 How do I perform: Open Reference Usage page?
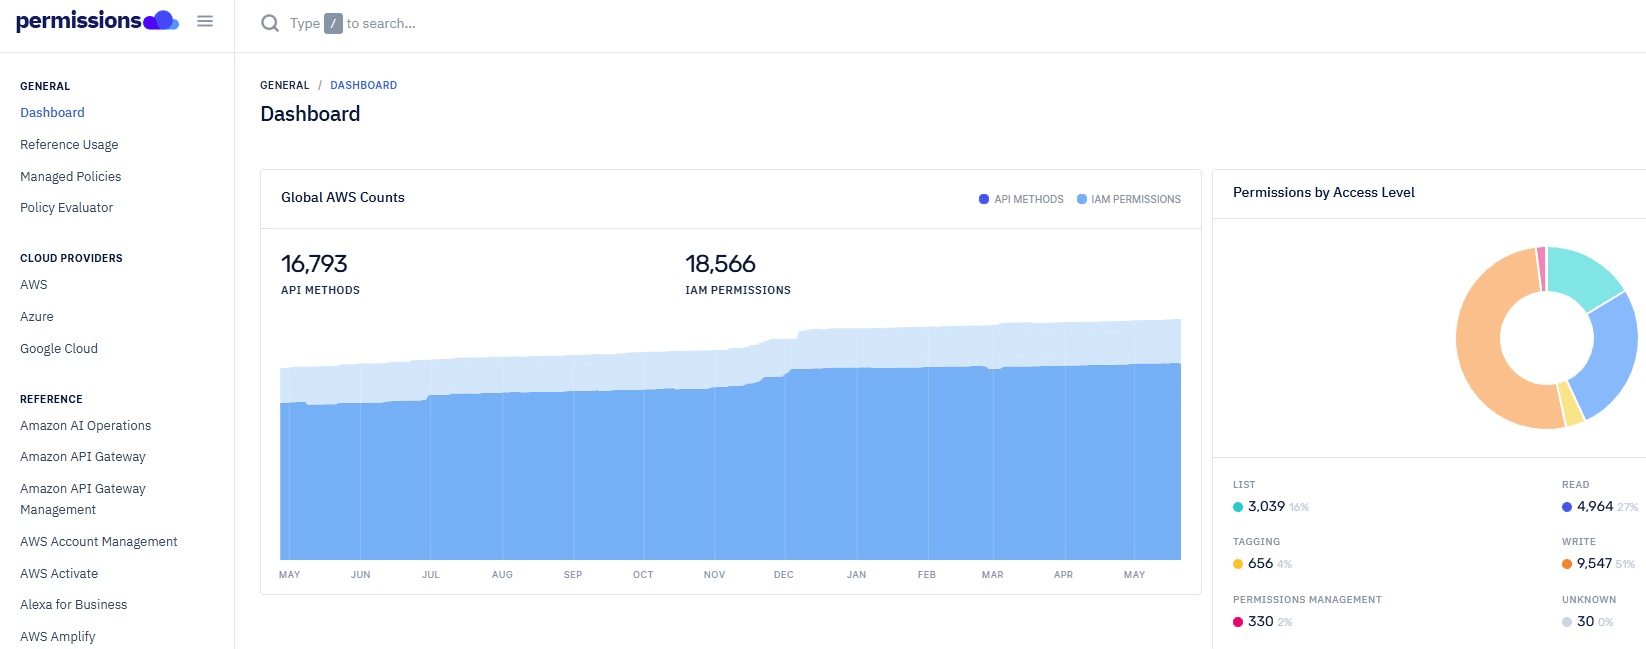pyautogui.click(x=69, y=145)
